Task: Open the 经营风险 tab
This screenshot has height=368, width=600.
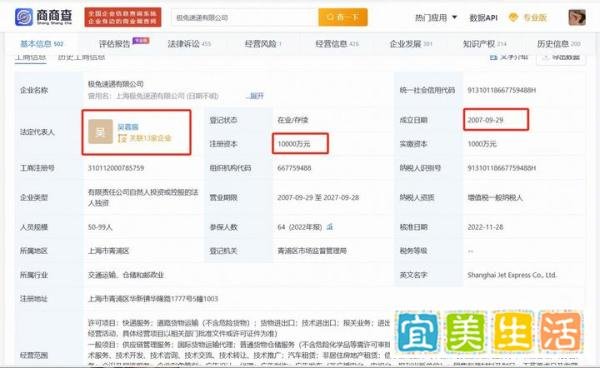Action: (x=263, y=44)
